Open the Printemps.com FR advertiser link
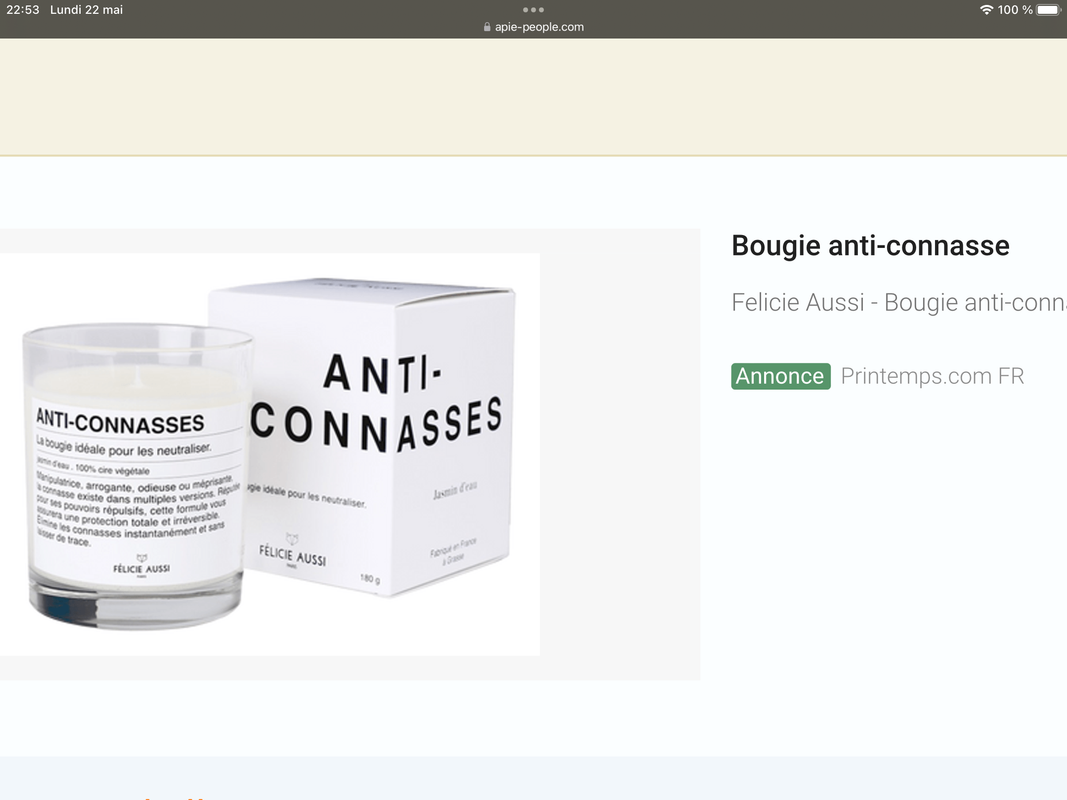 coord(932,376)
